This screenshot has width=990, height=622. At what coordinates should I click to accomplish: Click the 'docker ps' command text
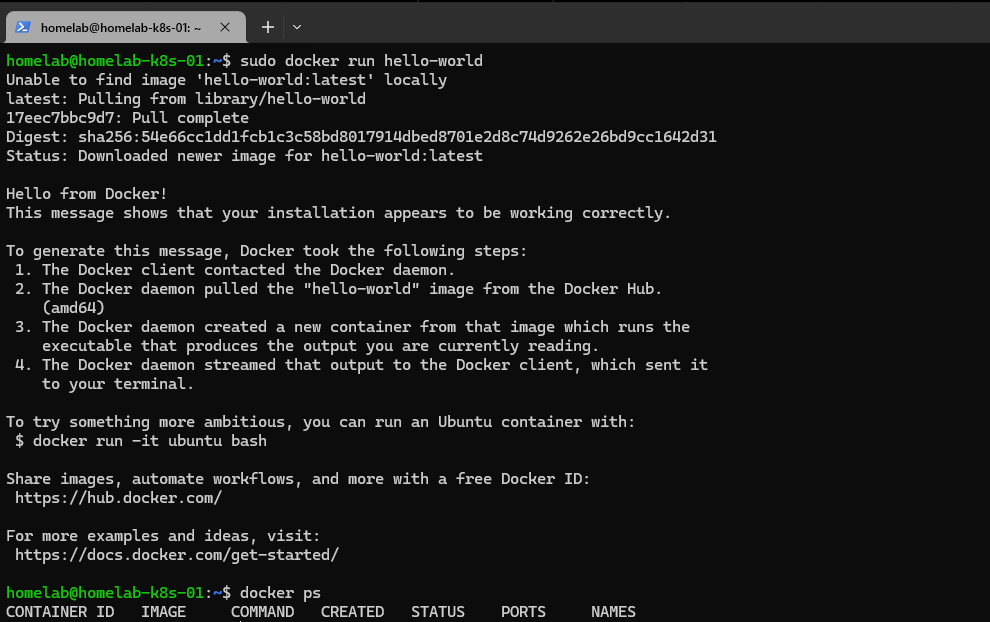tap(280, 593)
